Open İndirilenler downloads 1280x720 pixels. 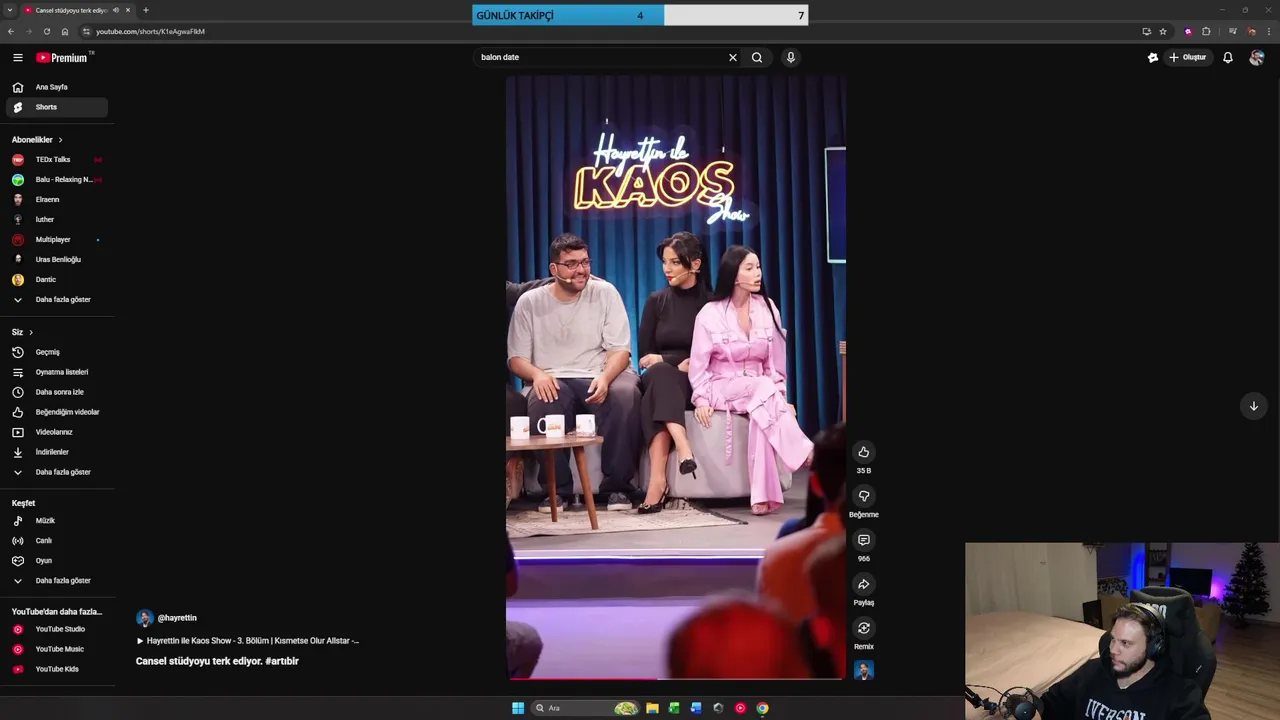click(57, 452)
